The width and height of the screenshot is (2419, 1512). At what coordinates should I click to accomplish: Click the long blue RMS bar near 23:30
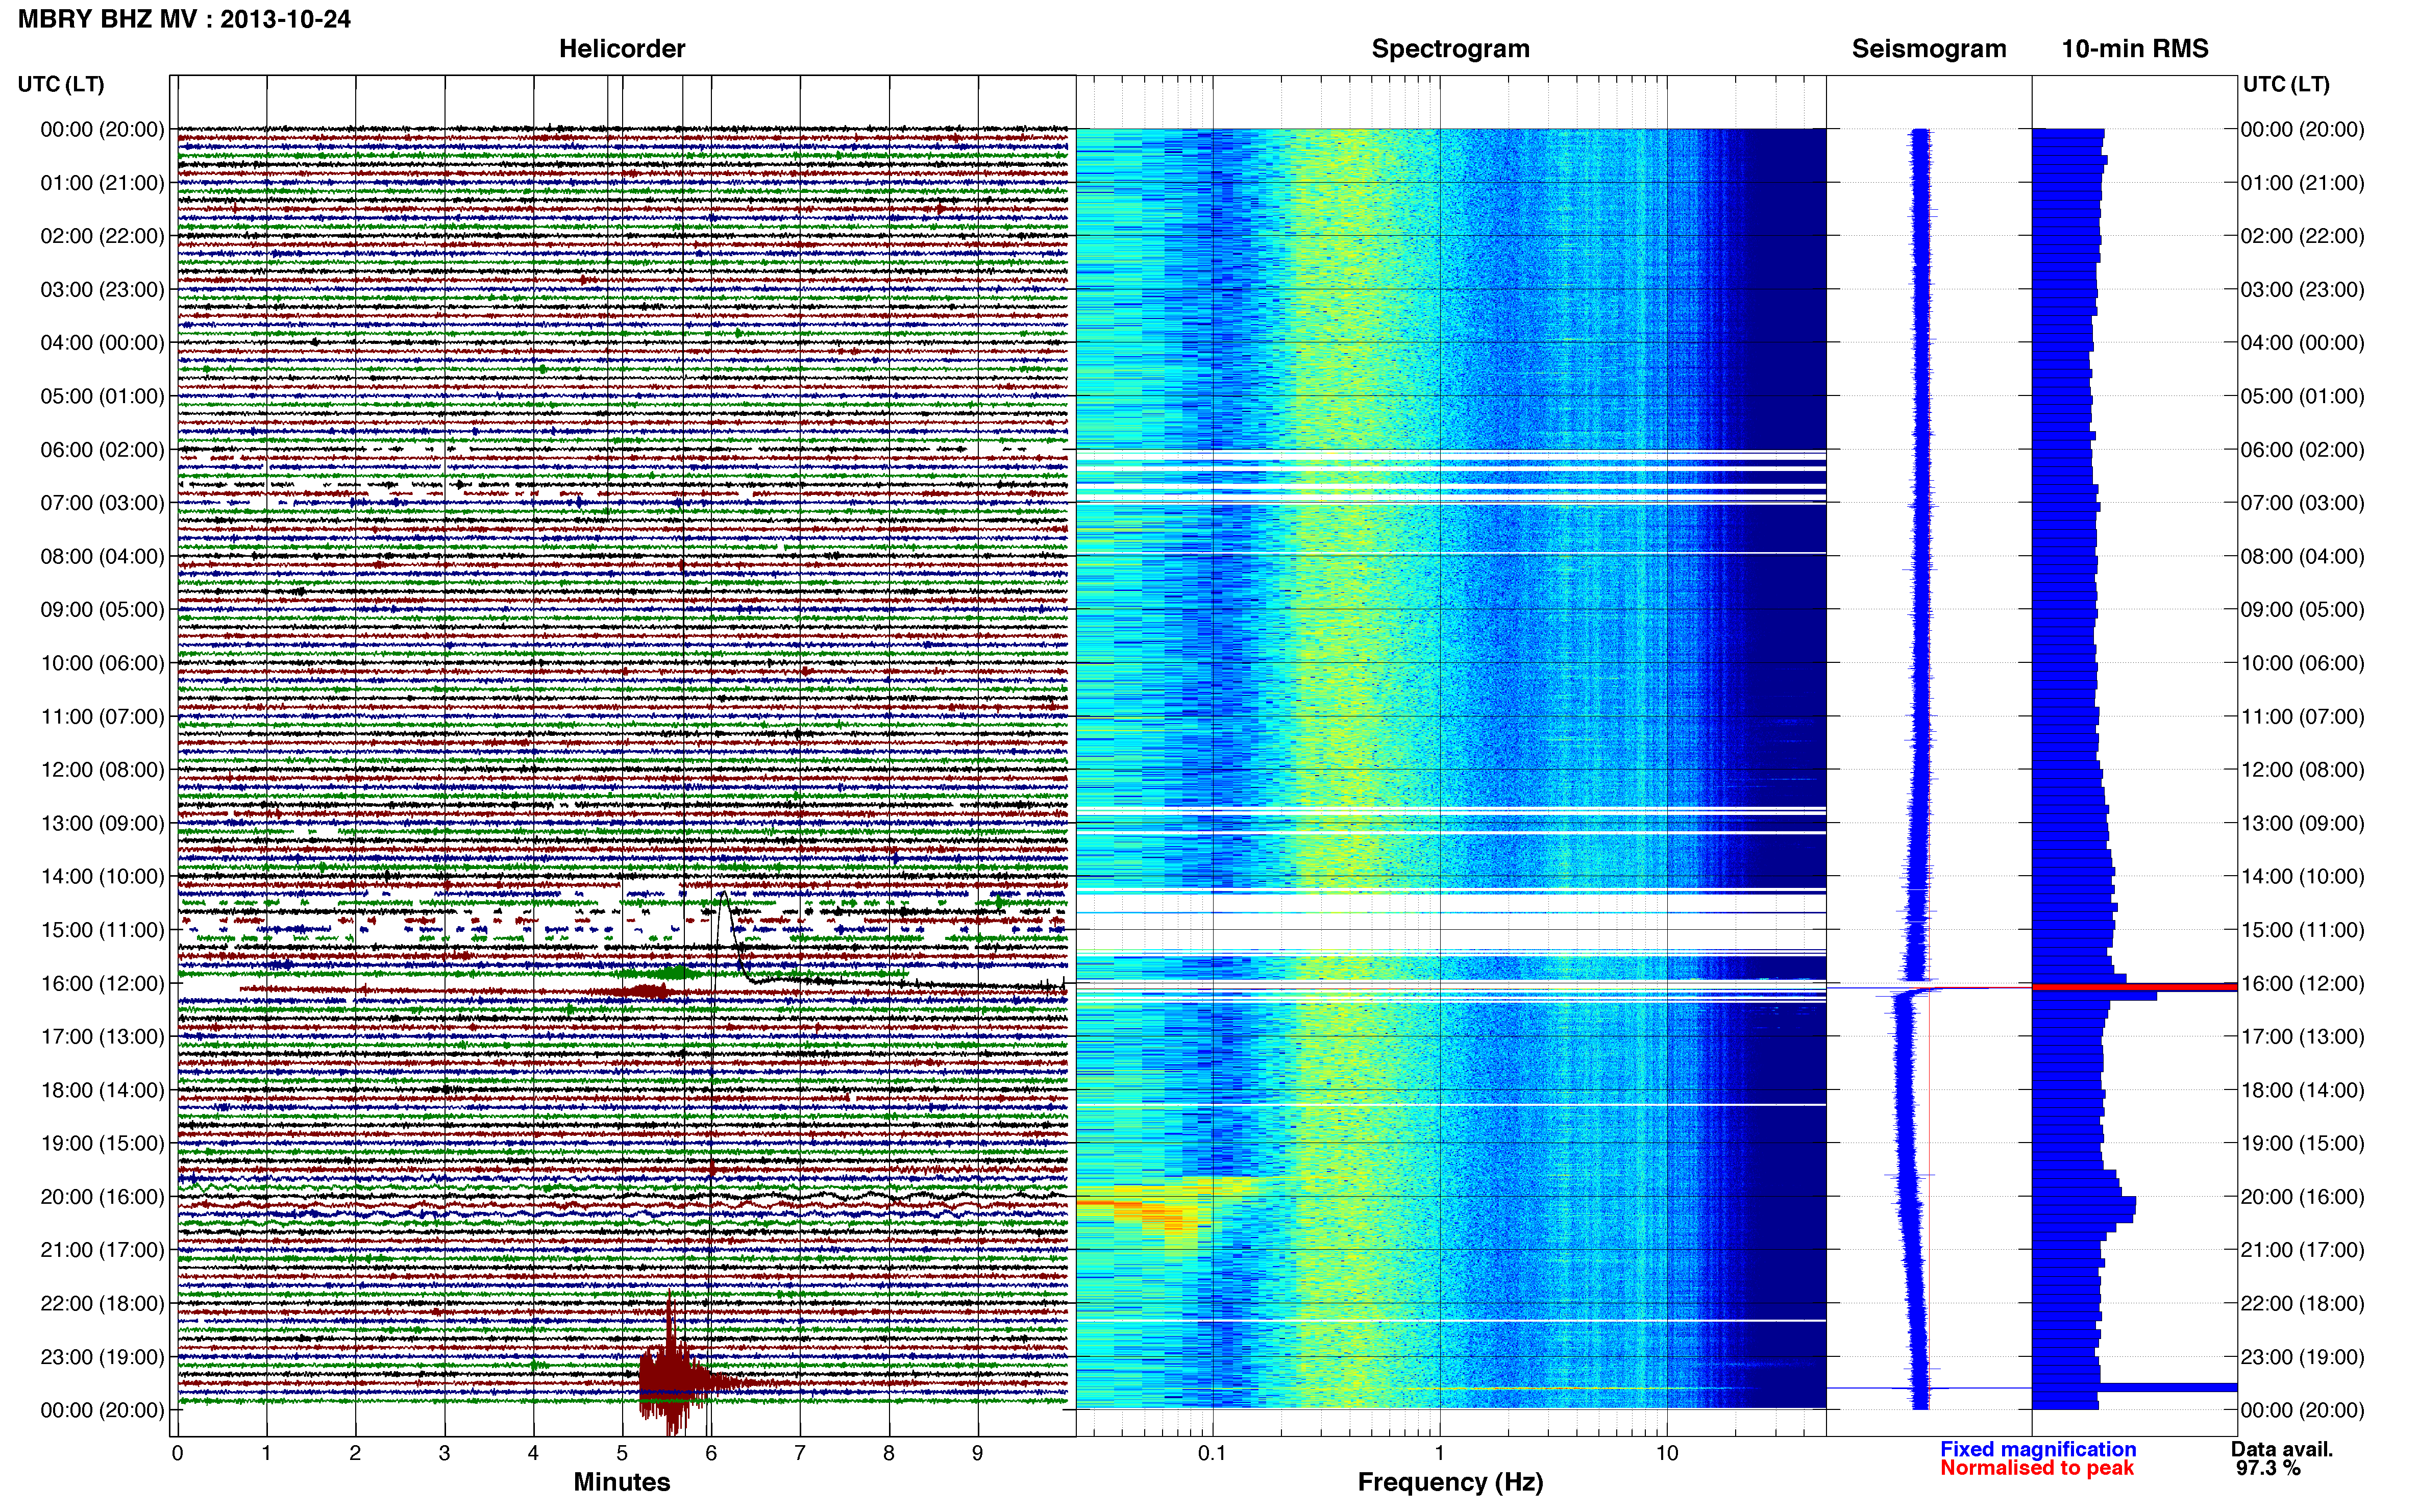pyautogui.click(x=2134, y=1387)
